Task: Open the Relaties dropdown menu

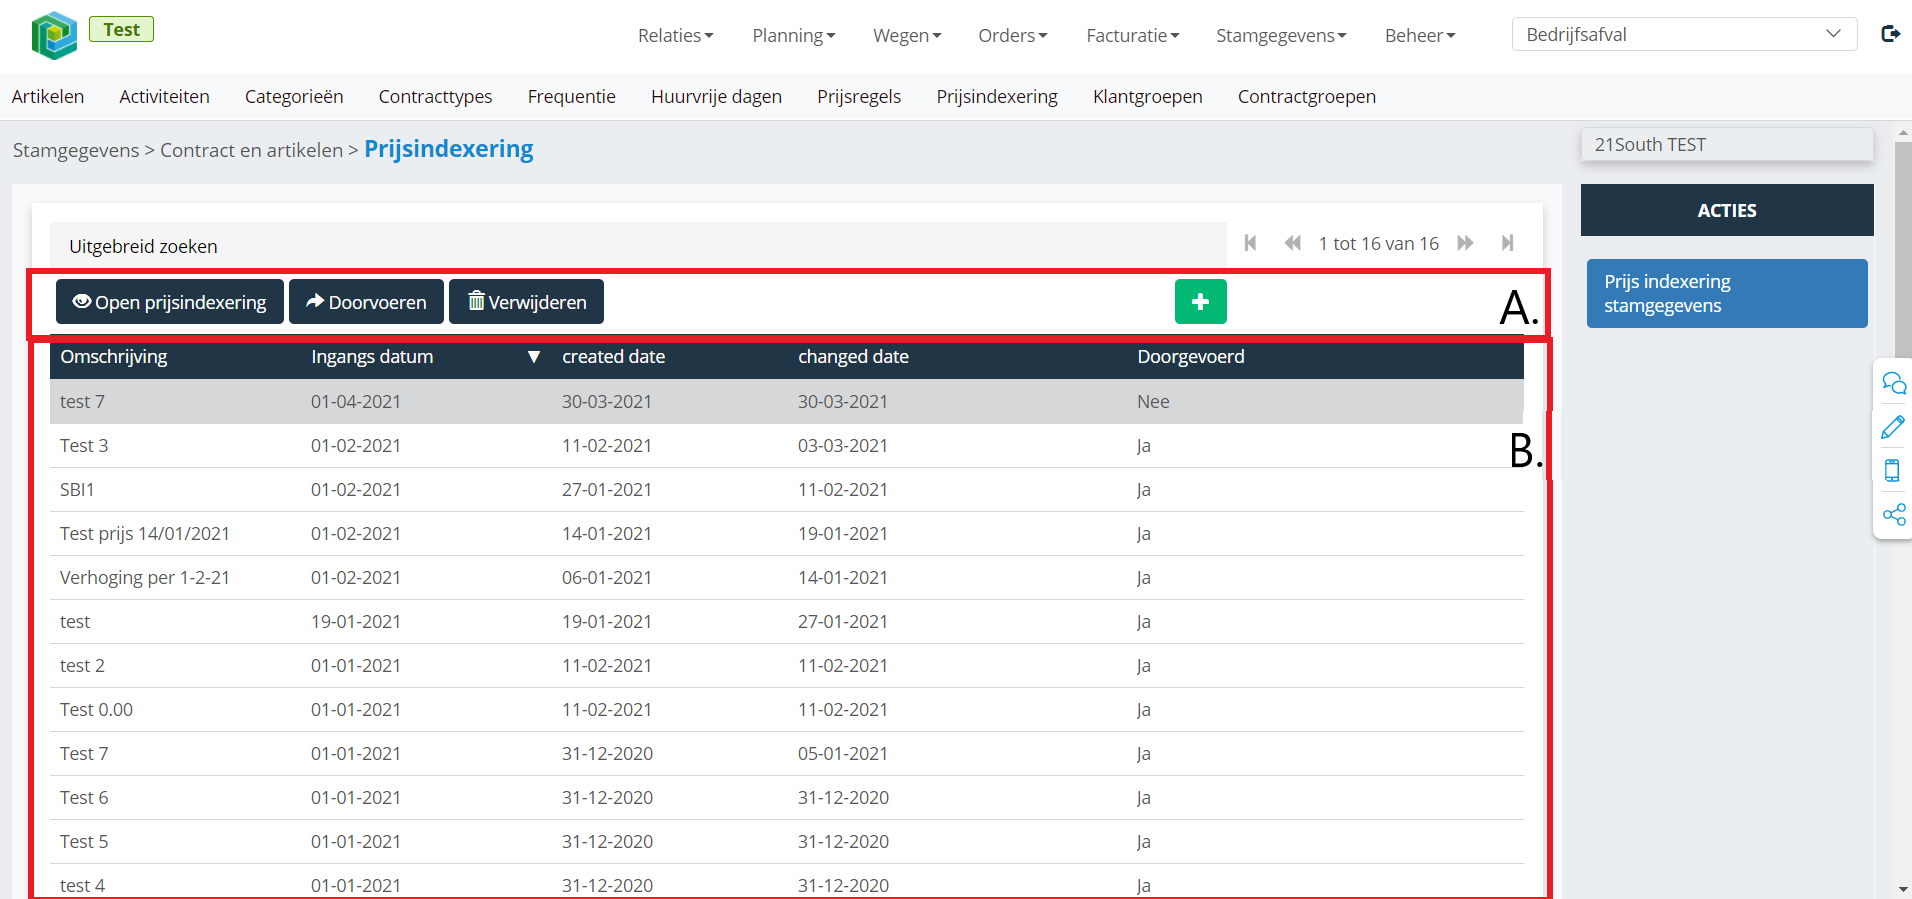Action: 676,35
